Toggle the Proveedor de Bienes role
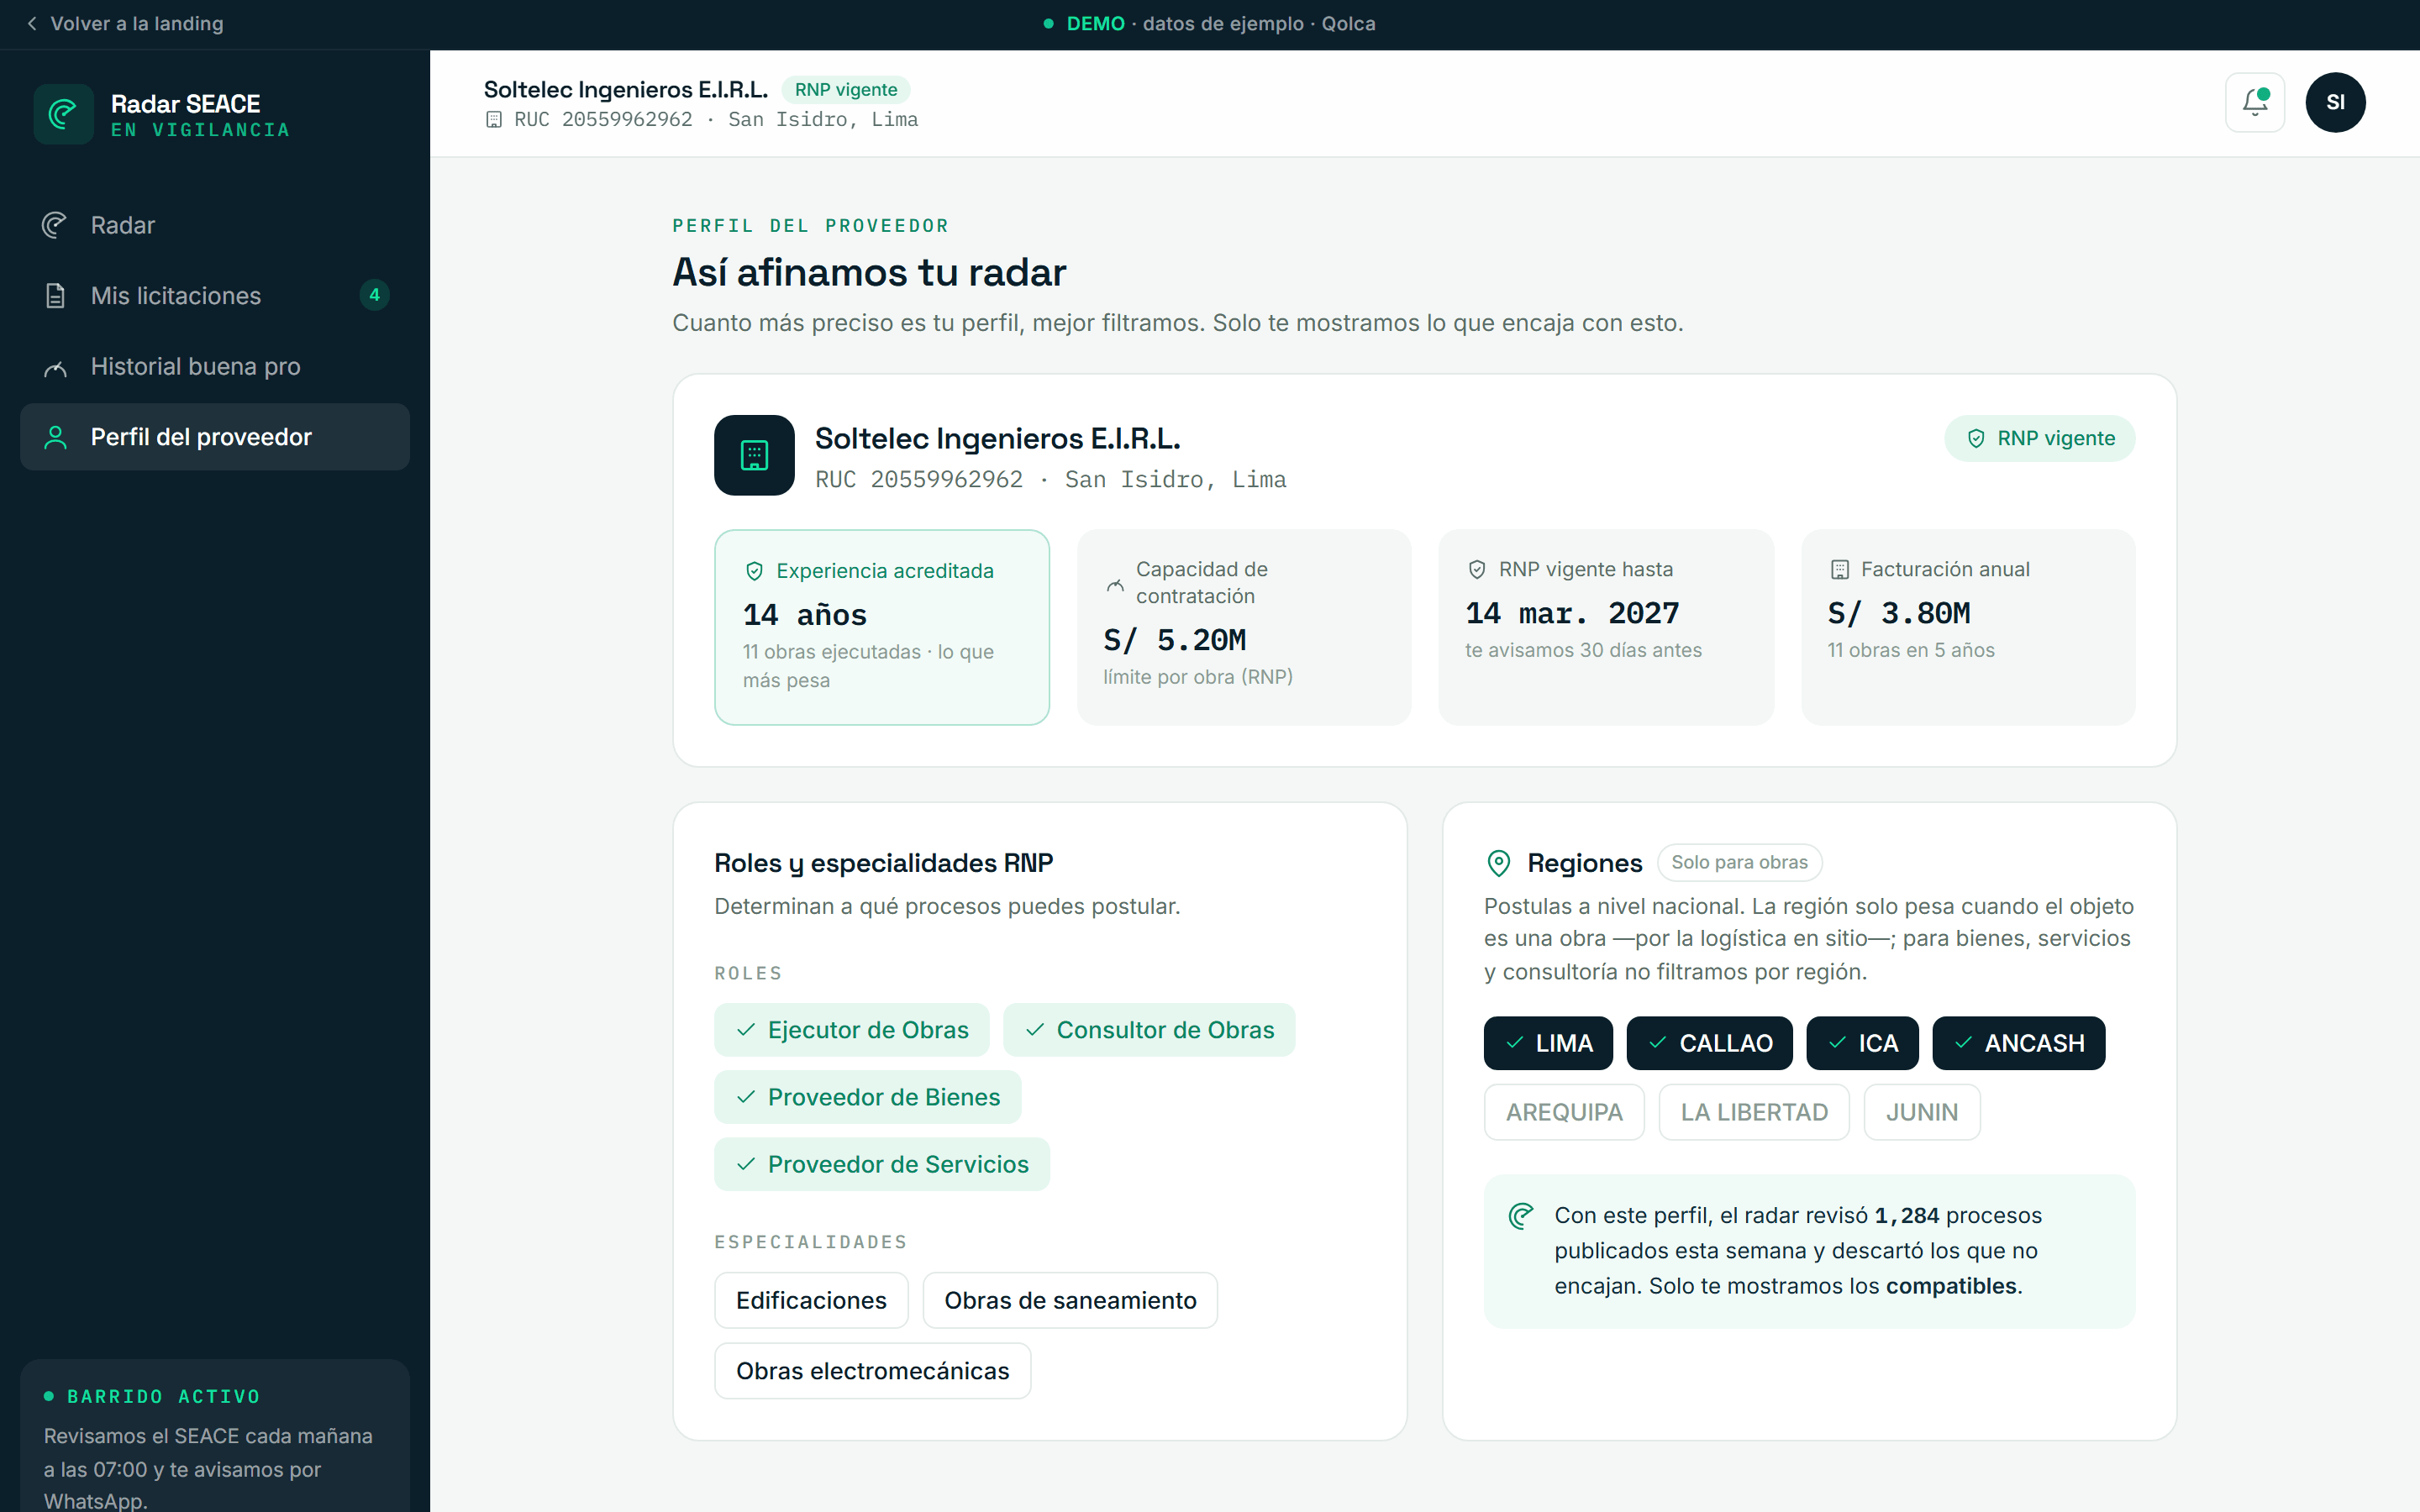 pos(867,1097)
